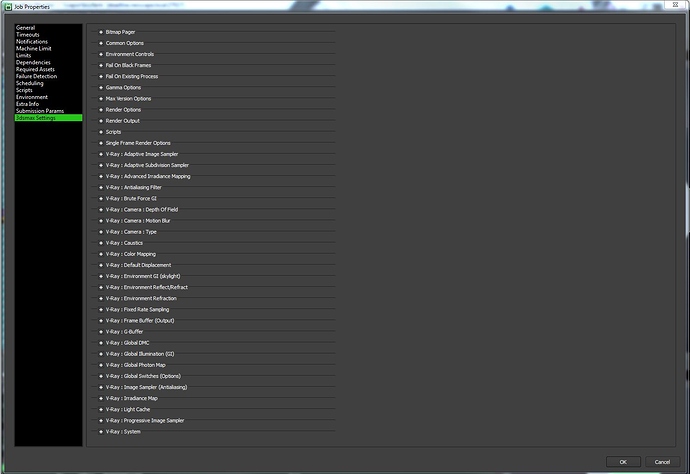Switch to Submission Params page
The image size is (690, 474).
click(39, 111)
